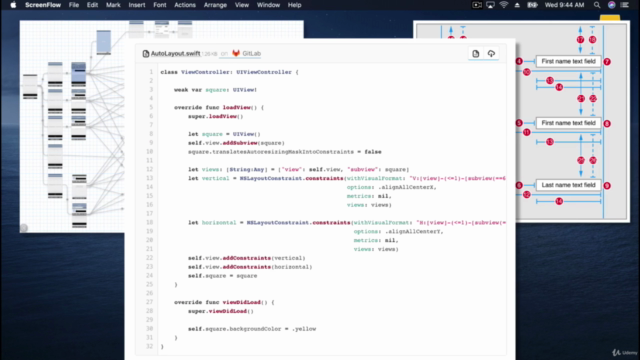Click 'self.square.backgroundColor = .yellow' line
The image size is (640, 360).
(252, 329)
